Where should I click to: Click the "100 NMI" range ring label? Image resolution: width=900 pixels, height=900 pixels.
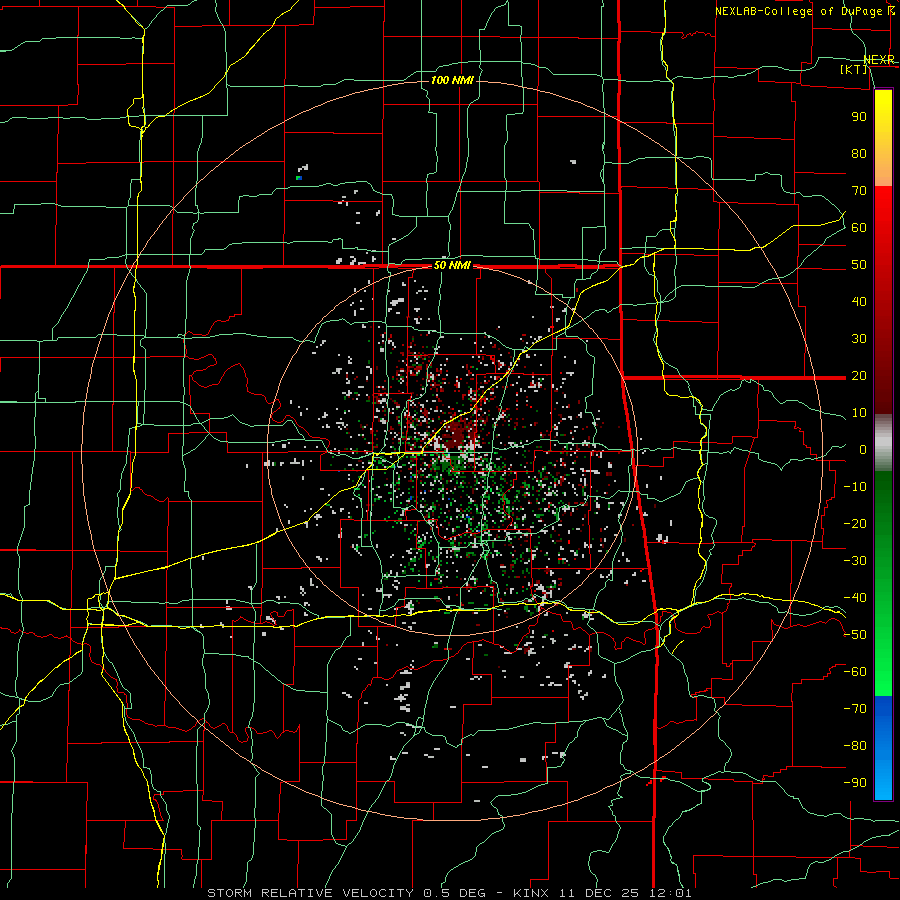452,80
